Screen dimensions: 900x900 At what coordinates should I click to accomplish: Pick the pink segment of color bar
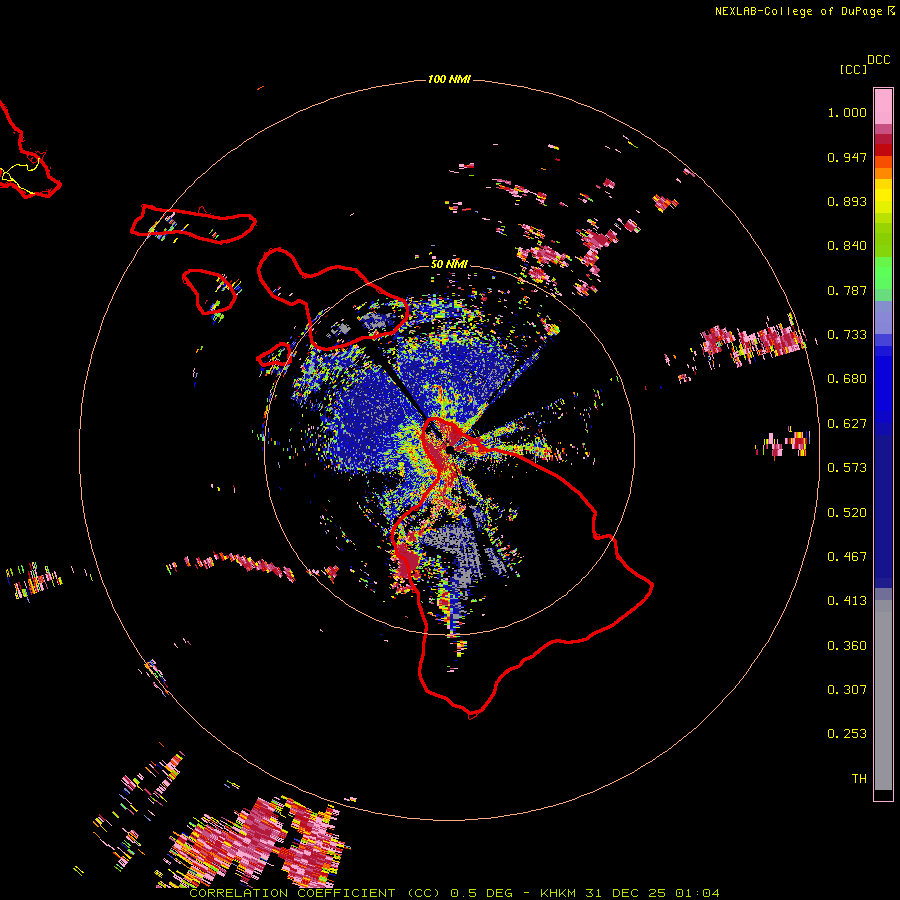[883, 106]
